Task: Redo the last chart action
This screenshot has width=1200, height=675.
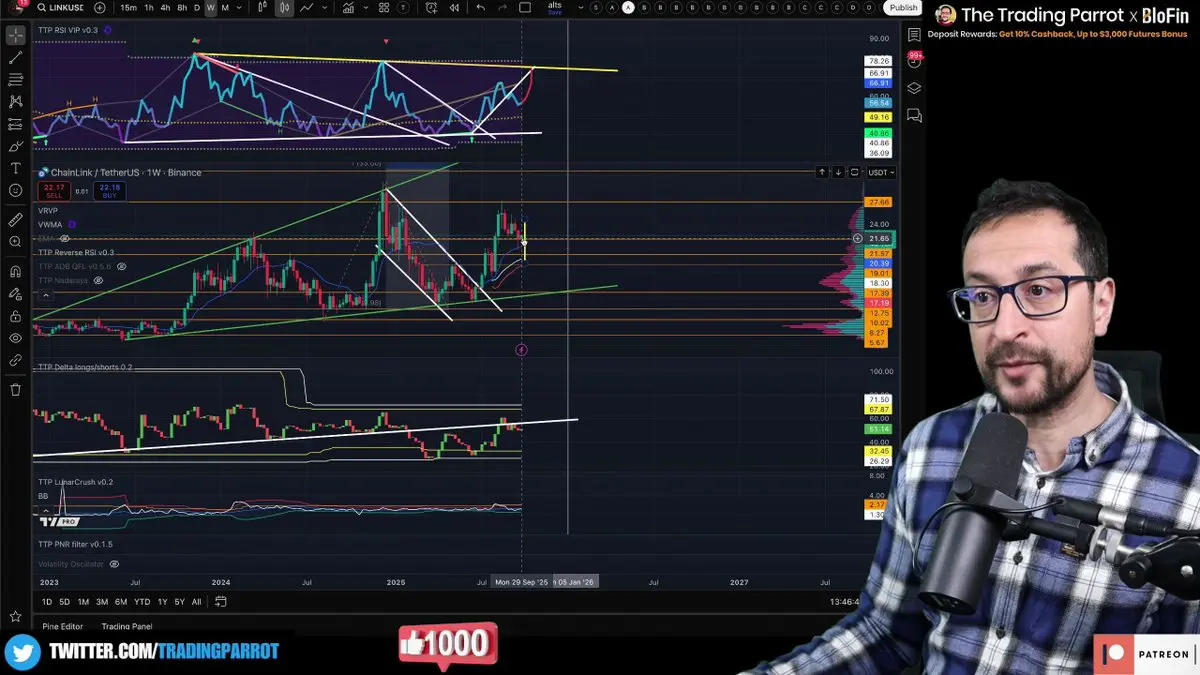Action: [503, 7]
